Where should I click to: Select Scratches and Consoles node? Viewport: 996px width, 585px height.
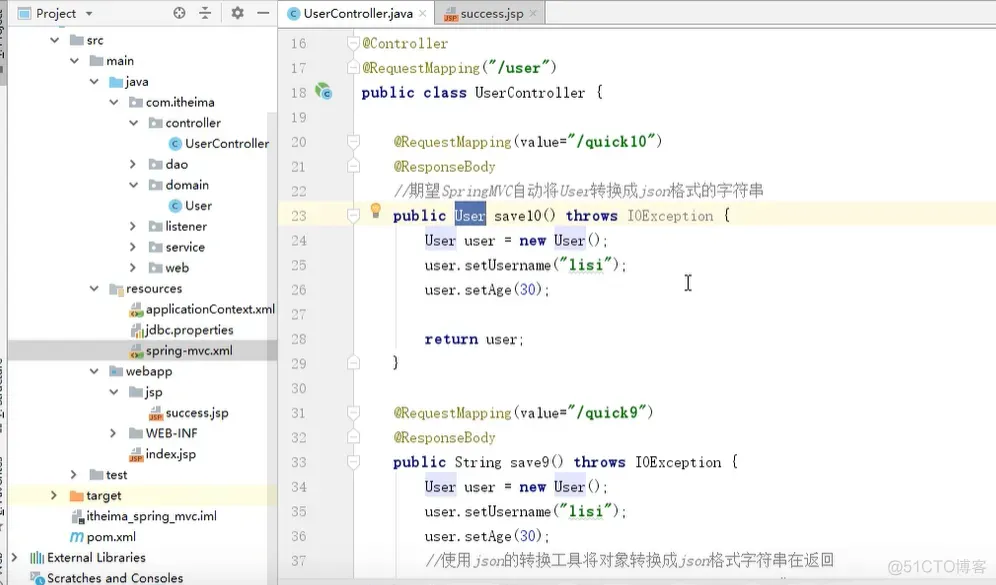coord(108,577)
